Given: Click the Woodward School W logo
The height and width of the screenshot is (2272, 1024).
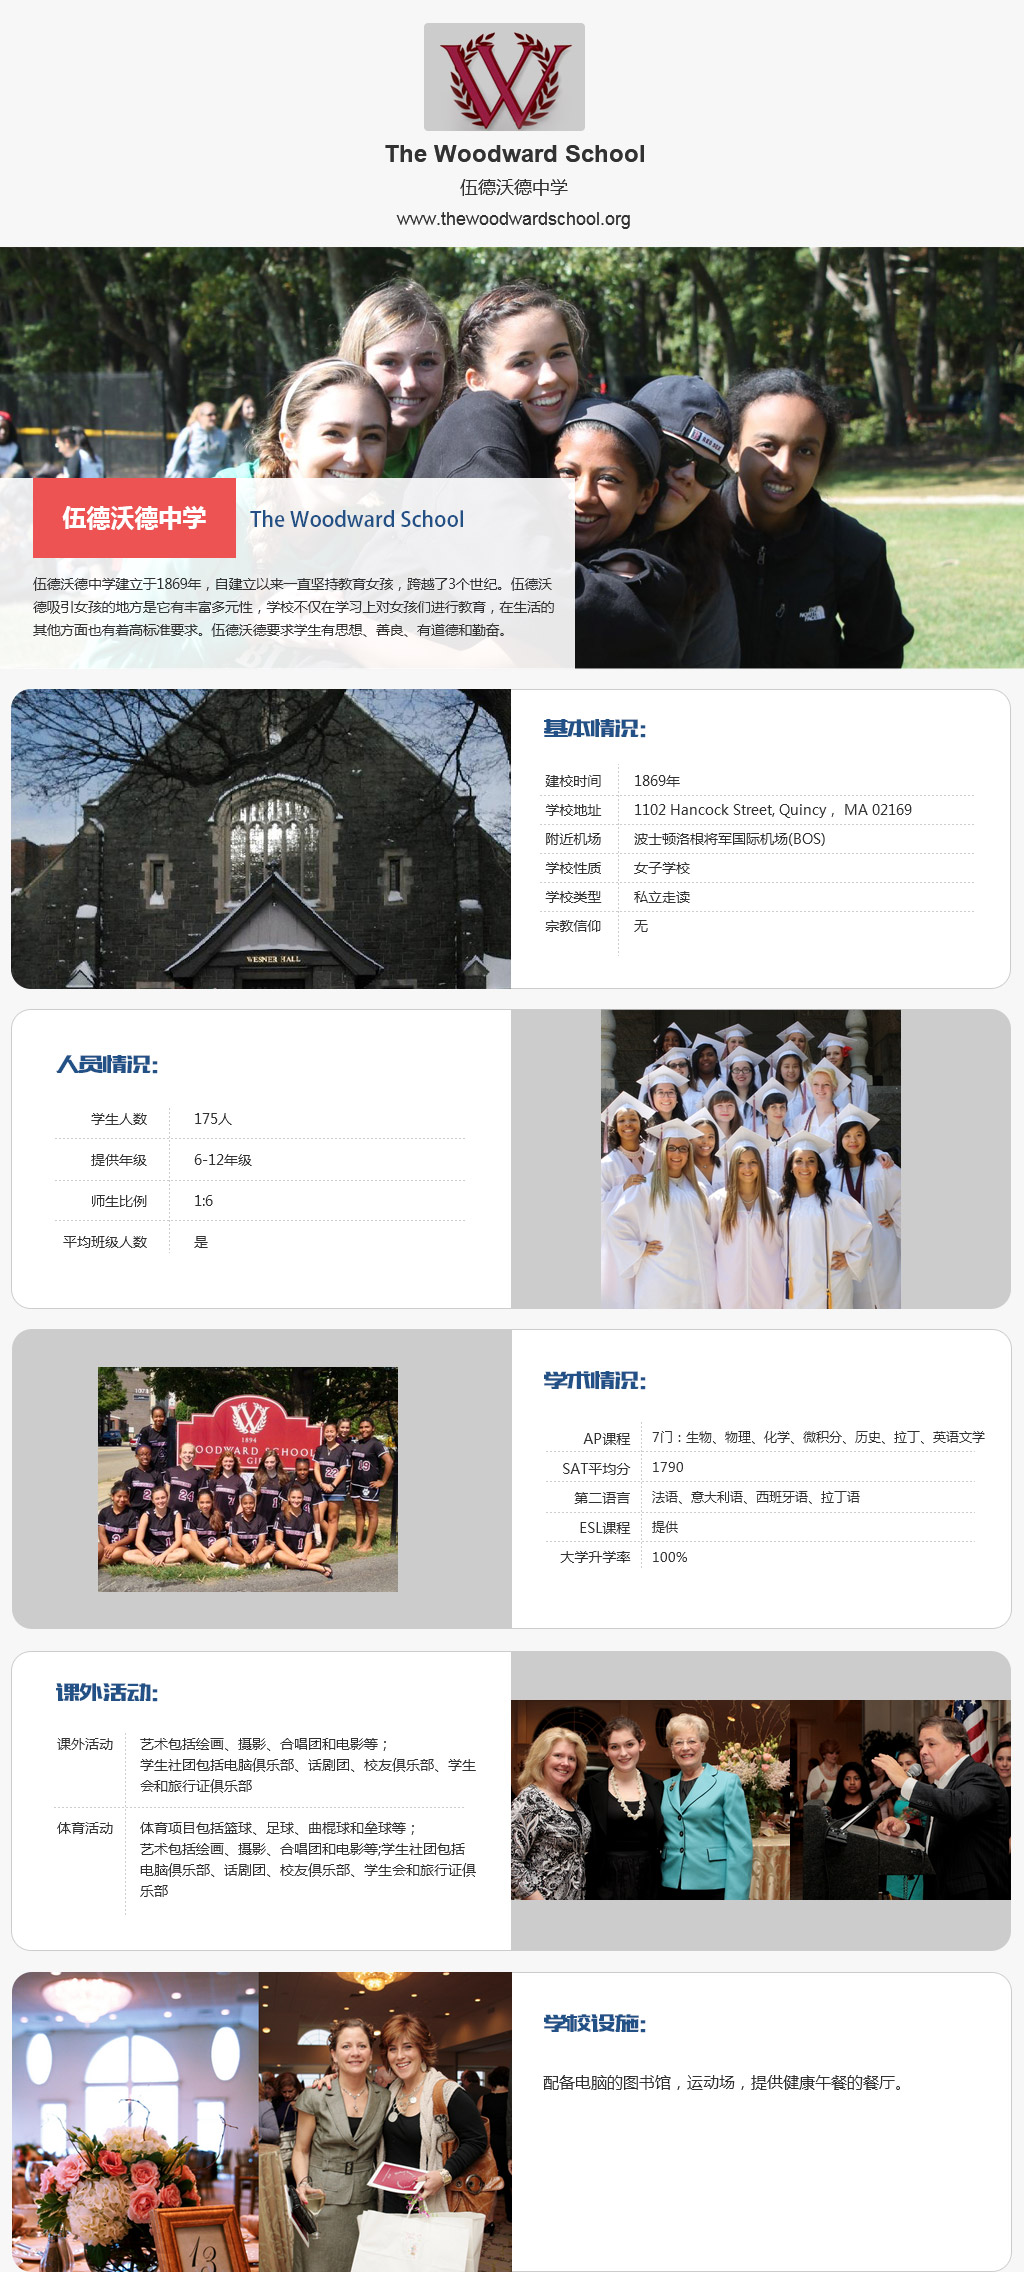Looking at the screenshot, I should pos(504,77).
